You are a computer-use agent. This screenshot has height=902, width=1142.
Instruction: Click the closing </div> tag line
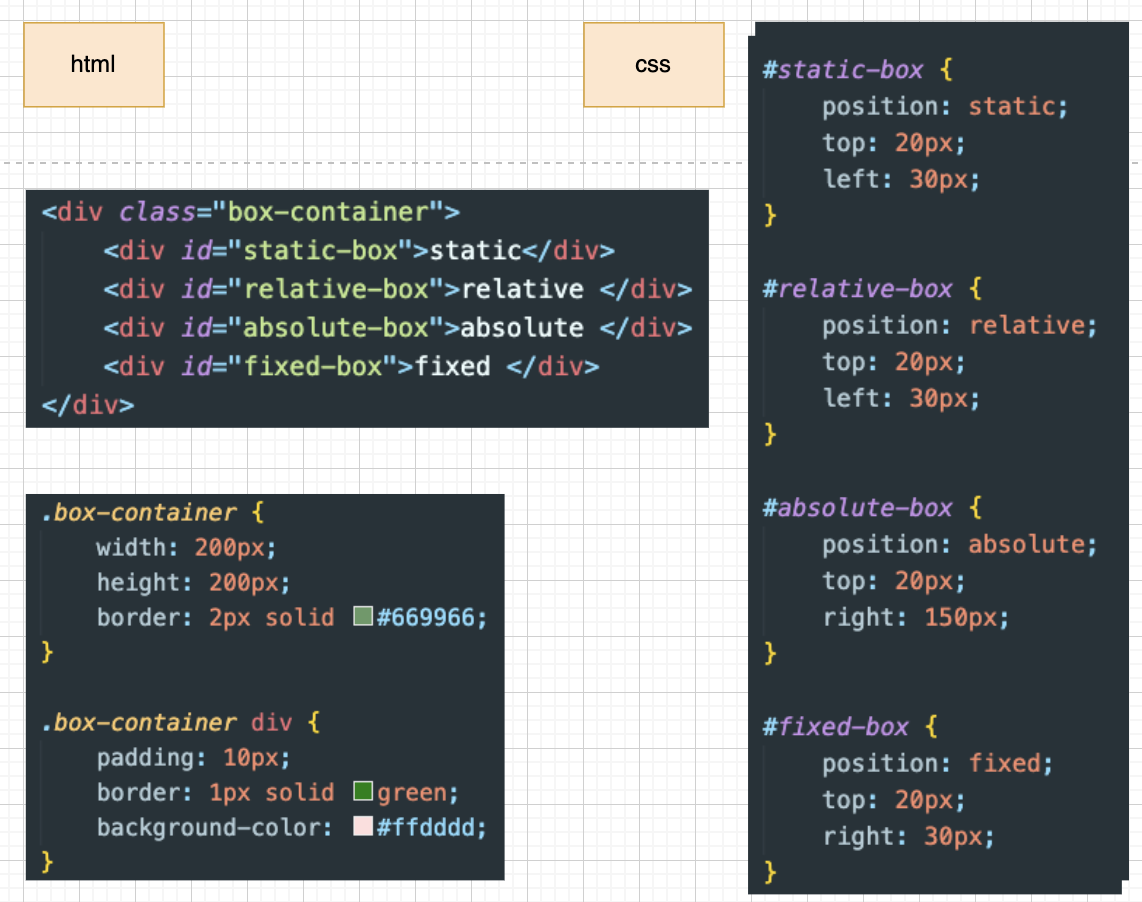[x=88, y=405]
